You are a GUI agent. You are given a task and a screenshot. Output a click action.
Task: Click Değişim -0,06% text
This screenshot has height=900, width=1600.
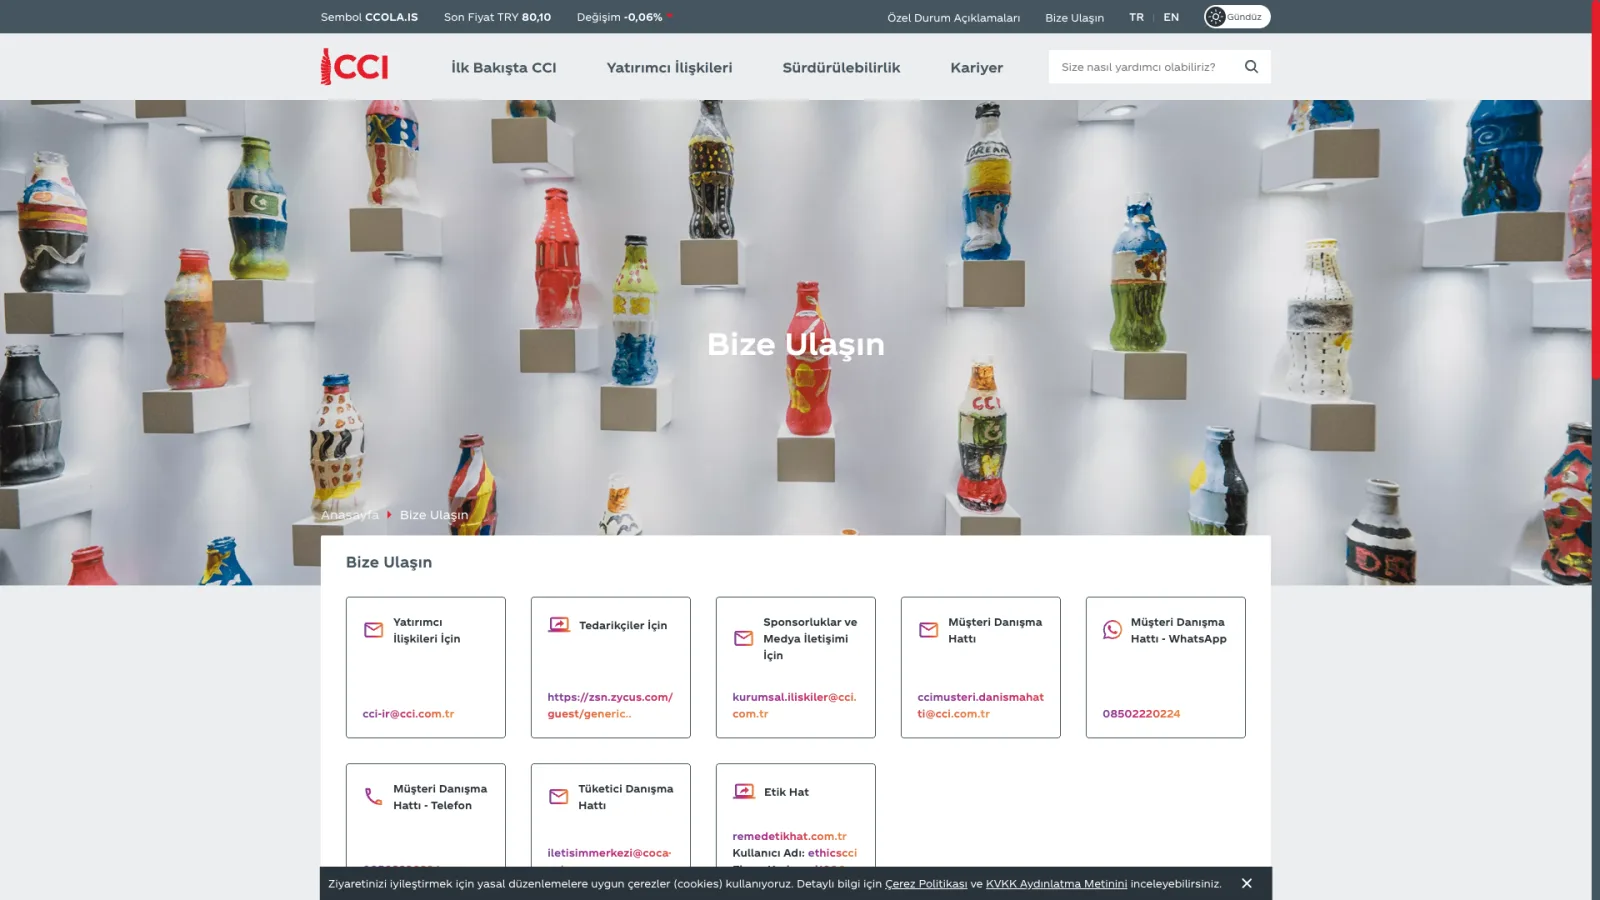619,17
